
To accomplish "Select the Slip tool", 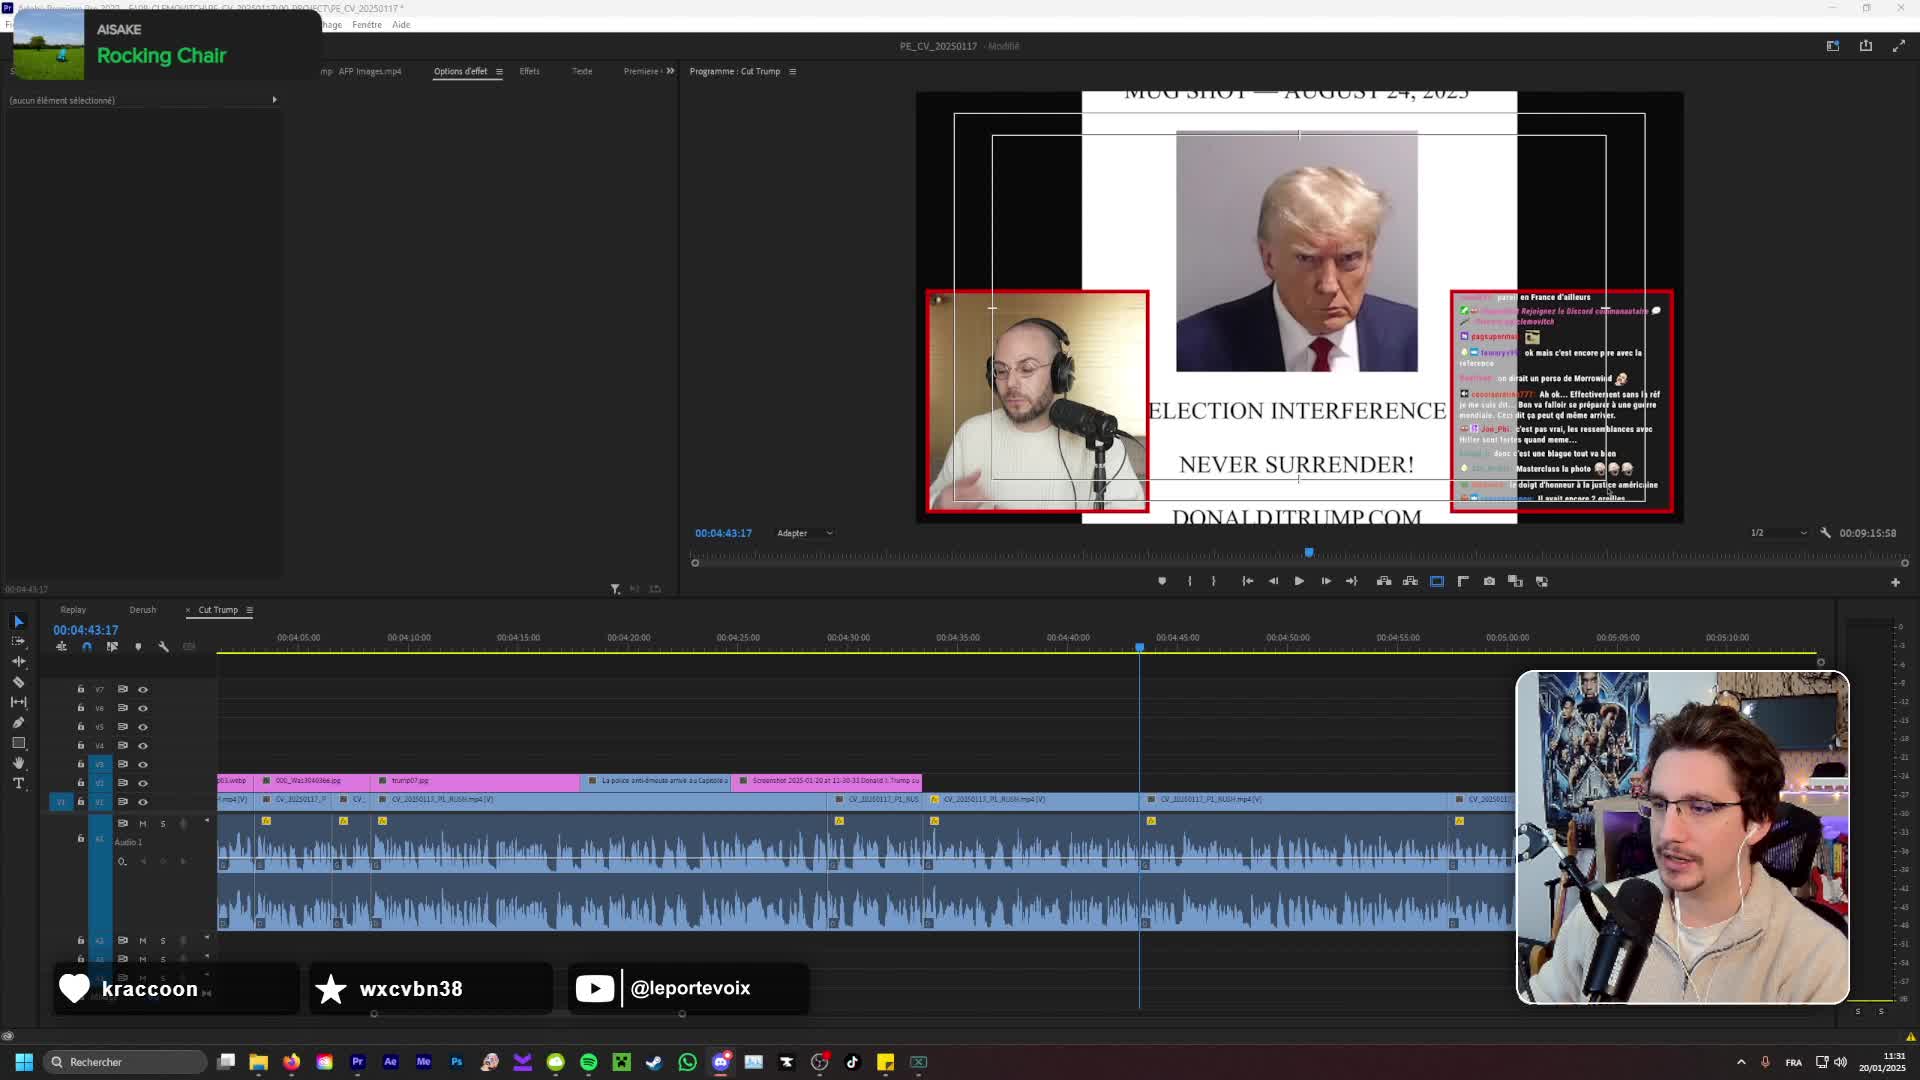I will (x=18, y=702).
